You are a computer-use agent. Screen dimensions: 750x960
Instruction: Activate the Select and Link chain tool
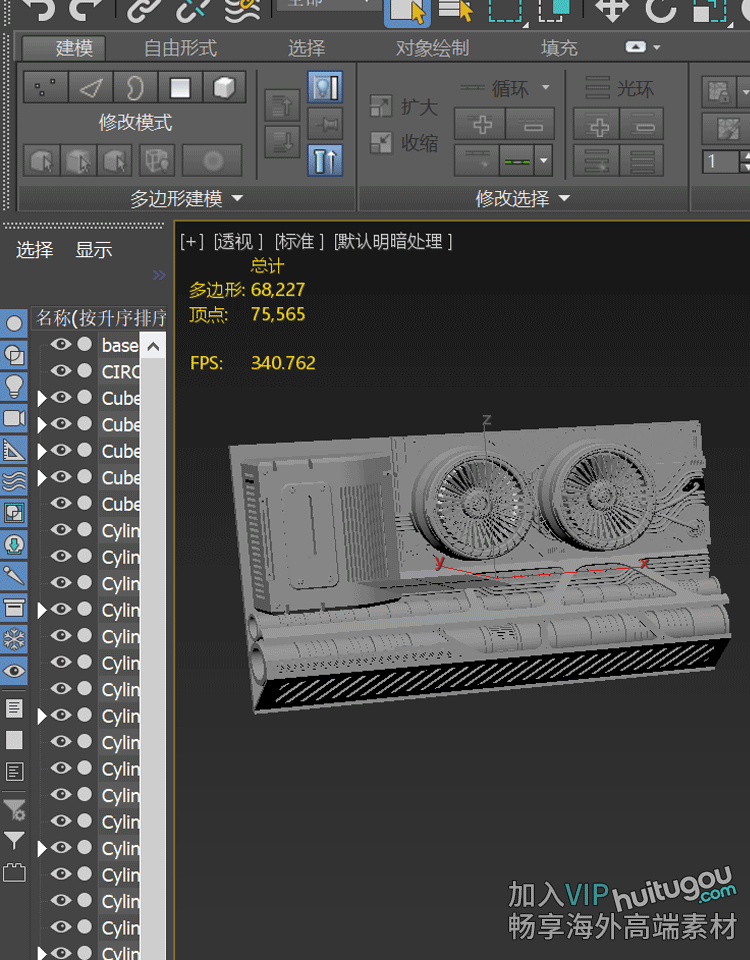click(x=144, y=10)
